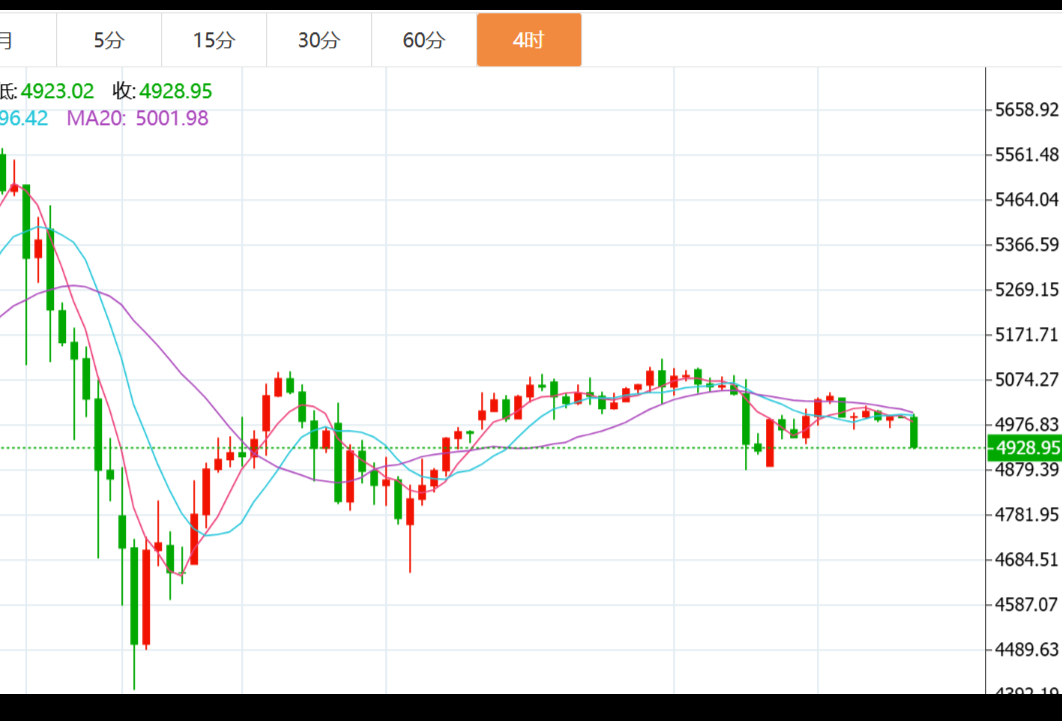1062x721 pixels.
Task: Click the green dotted current price line
Action: [600, 447]
